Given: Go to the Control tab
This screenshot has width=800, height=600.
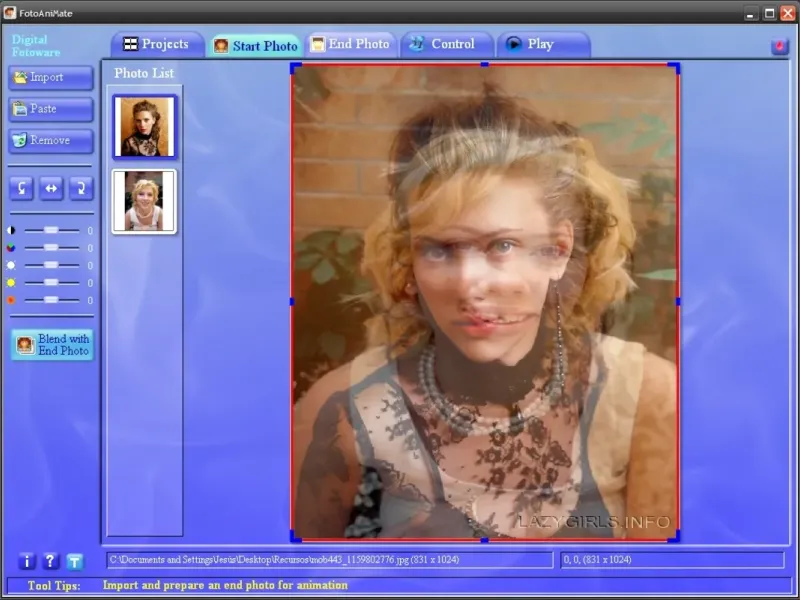Looking at the screenshot, I should (446, 44).
